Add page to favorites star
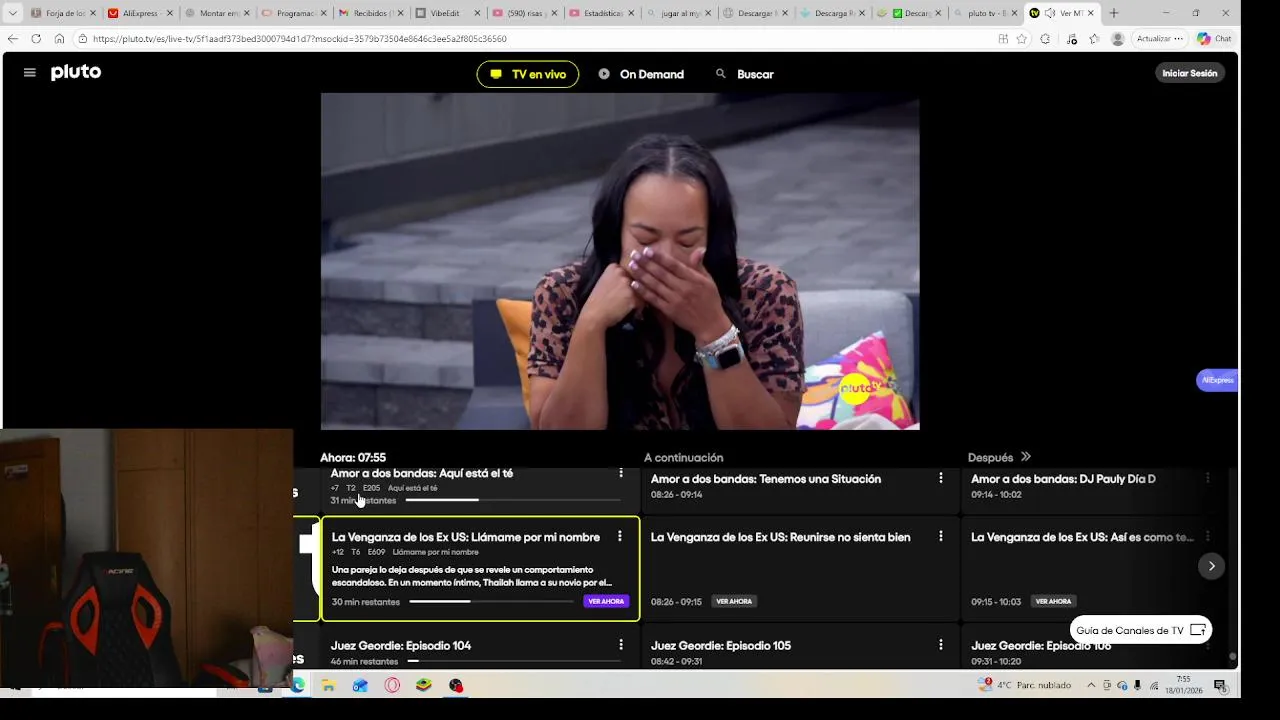 pyautogui.click(x=1021, y=39)
